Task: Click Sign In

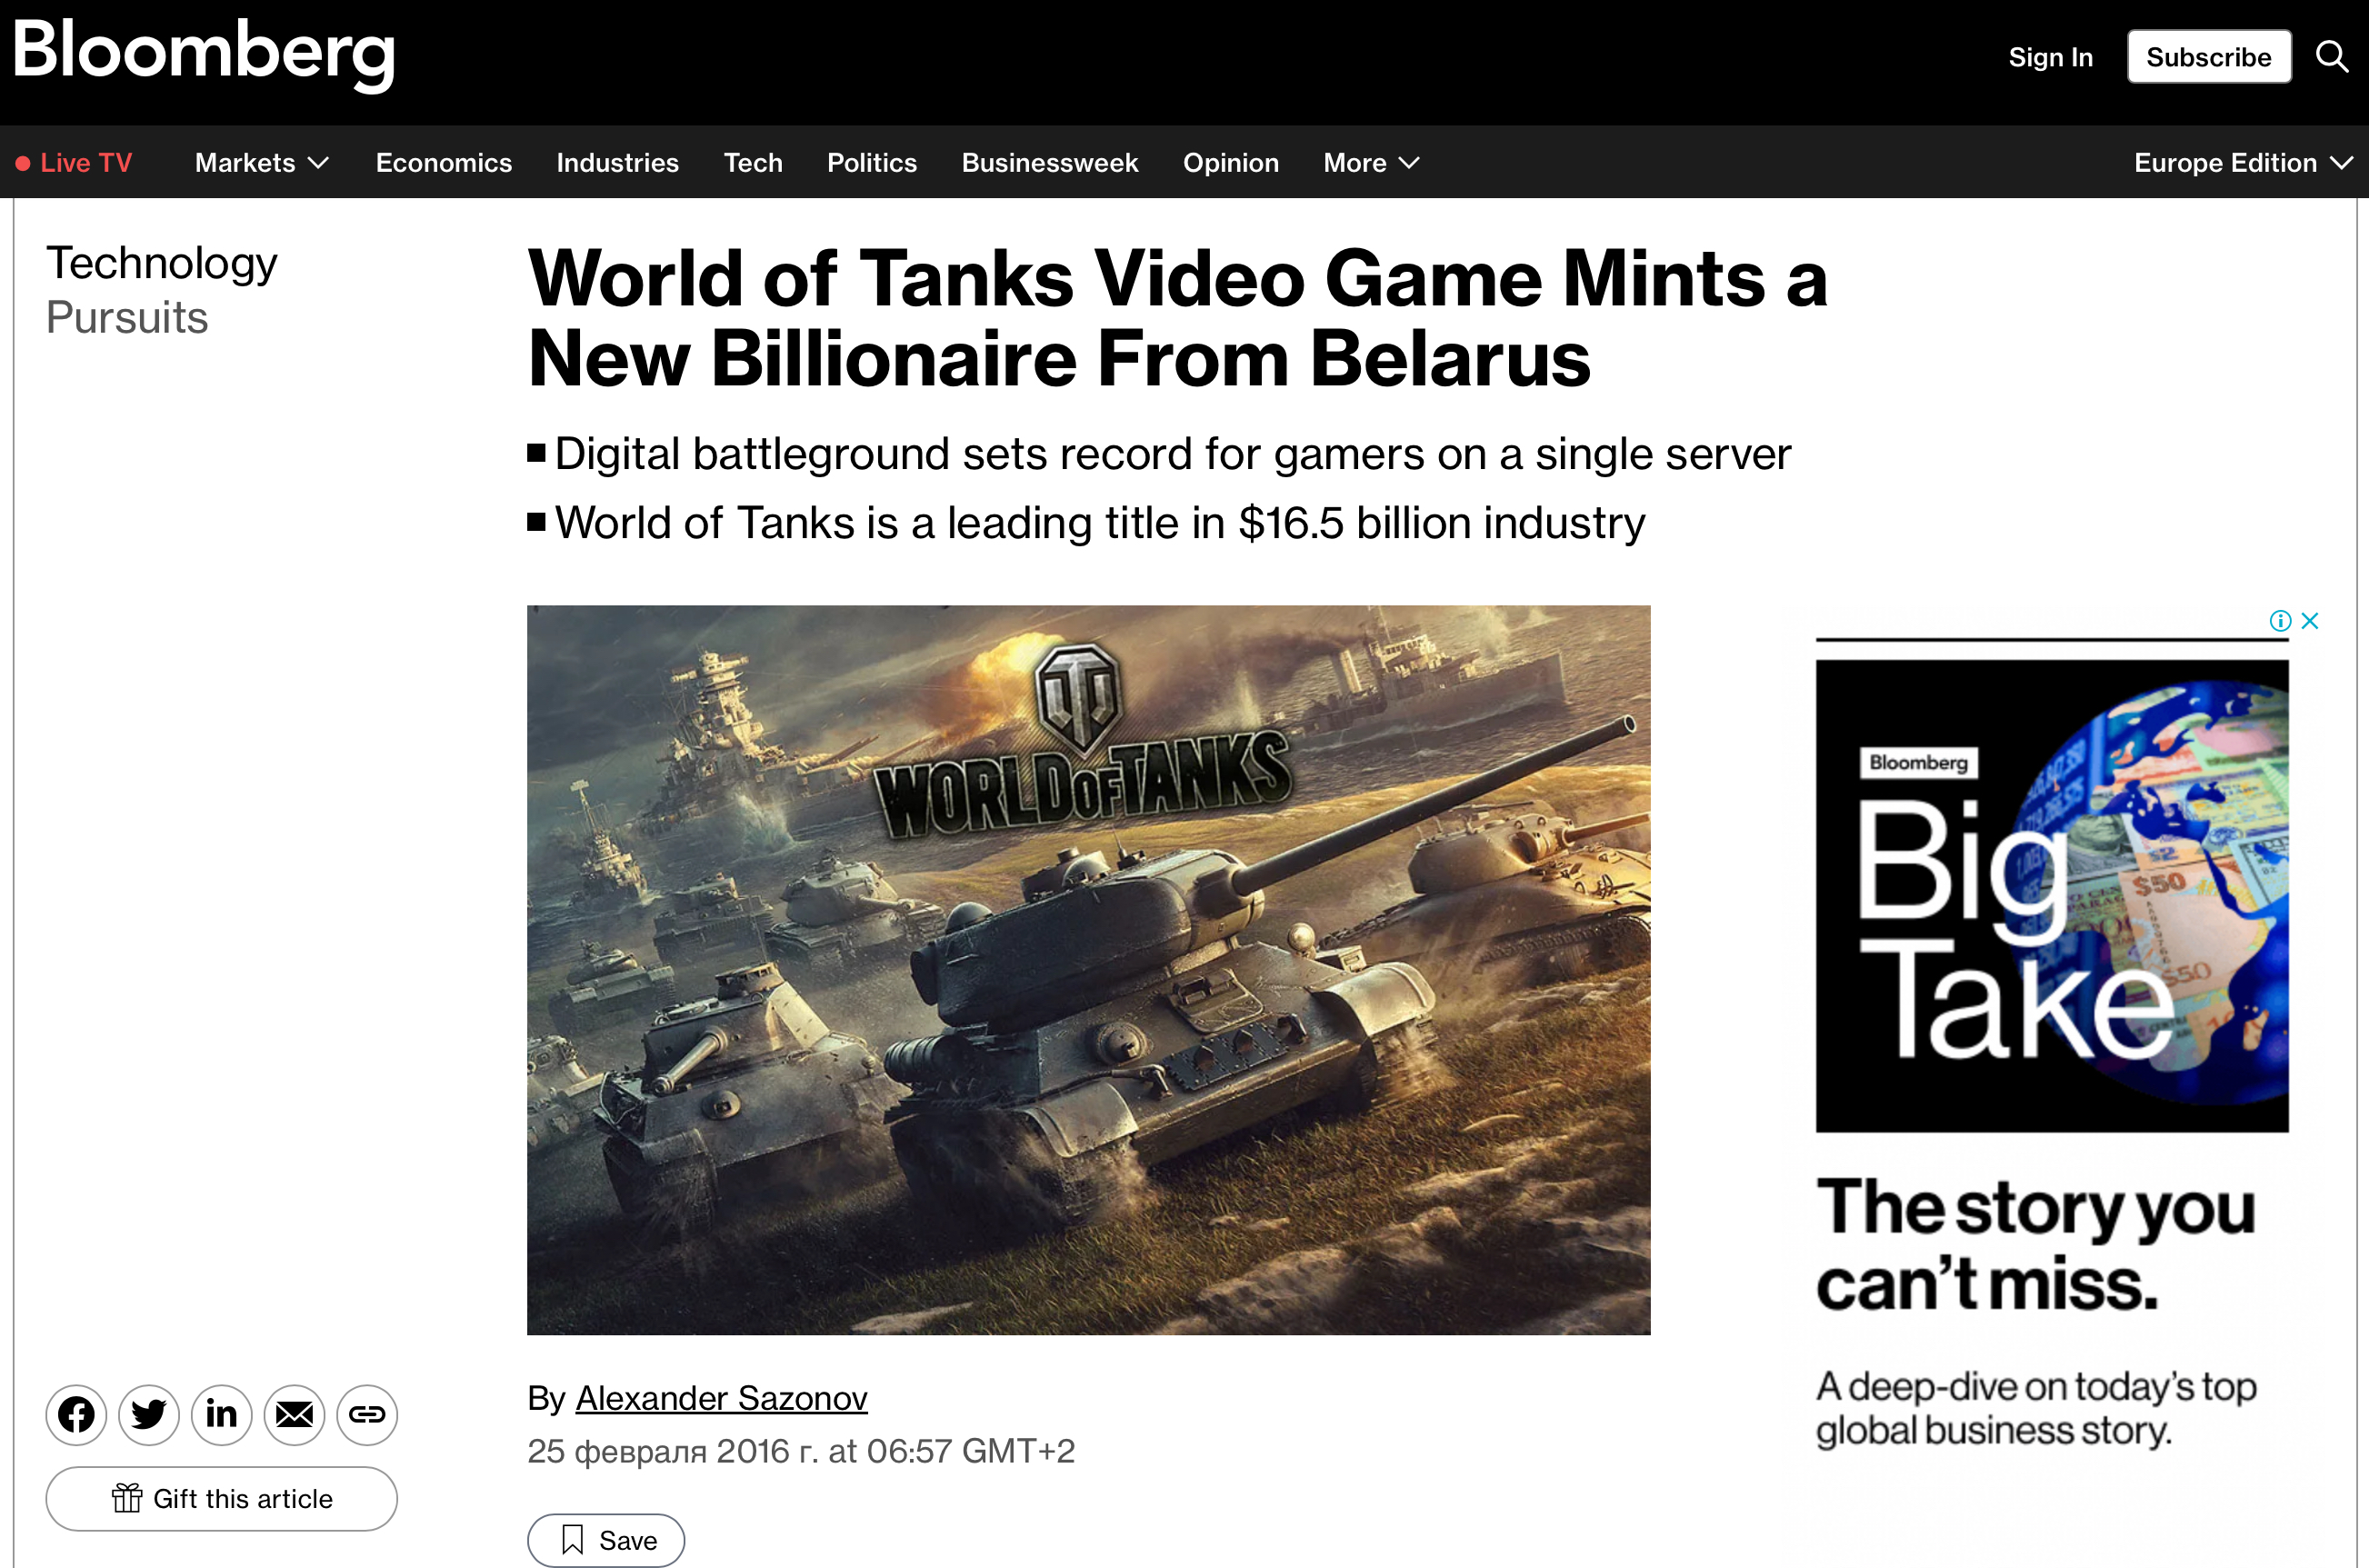Action: pos(2051,57)
